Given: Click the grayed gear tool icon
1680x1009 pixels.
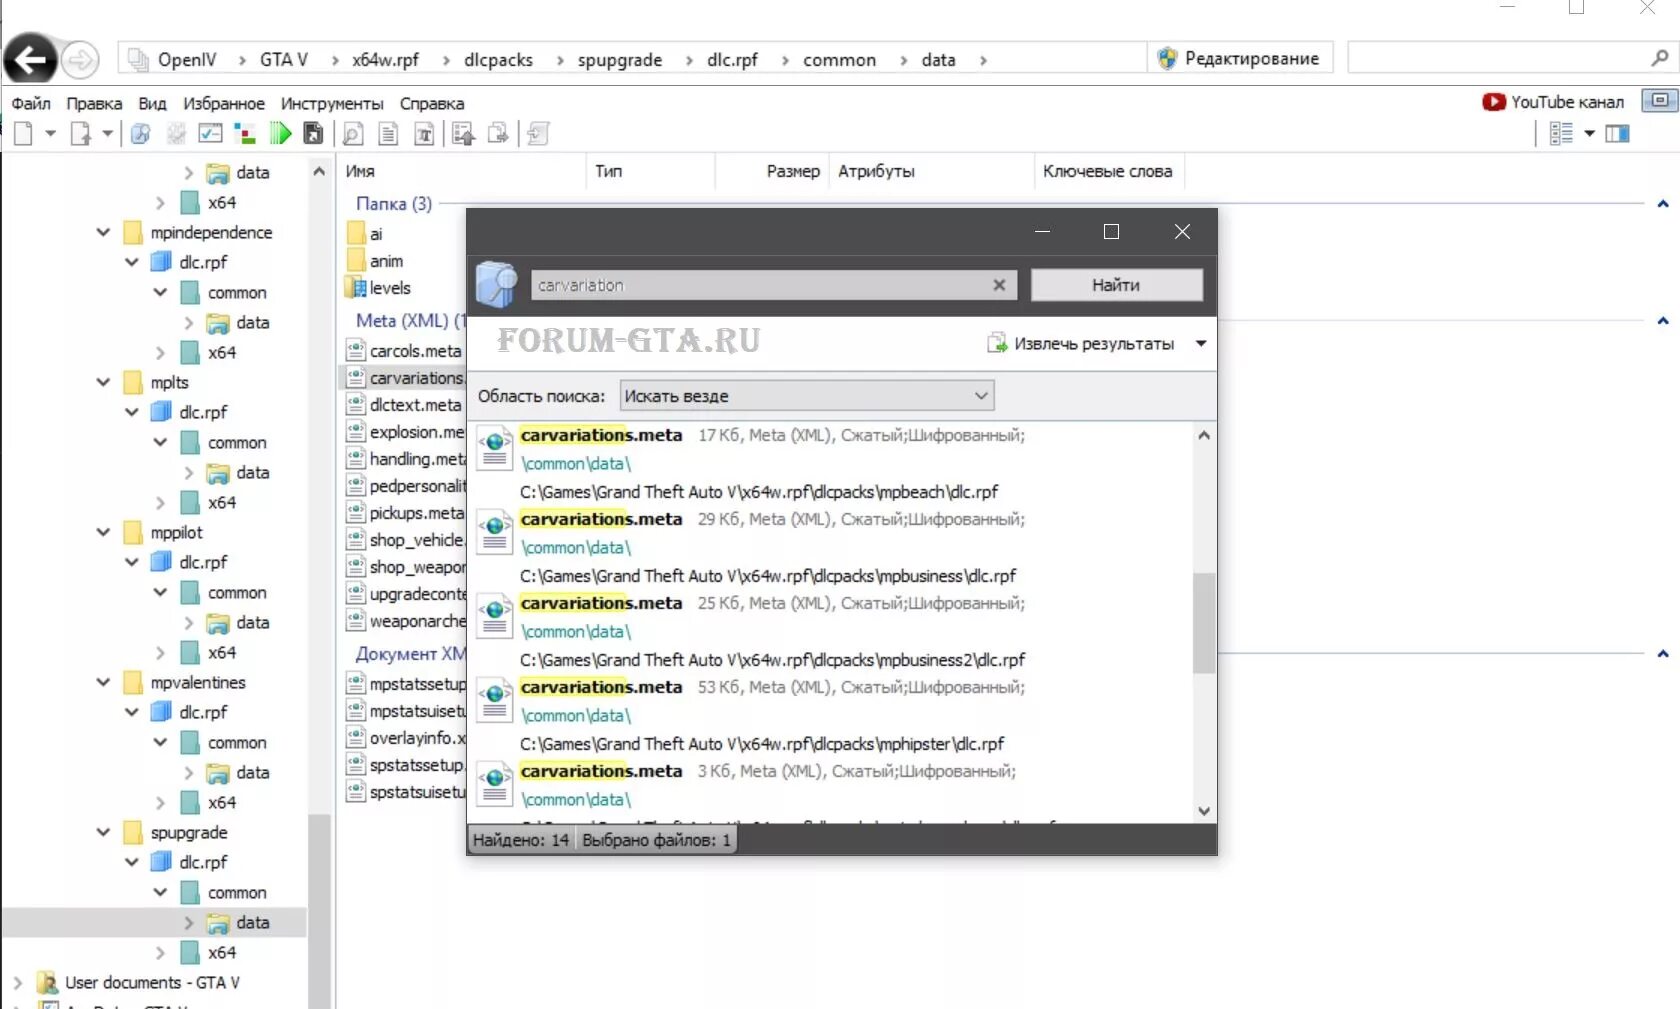Looking at the screenshot, I should 176,133.
